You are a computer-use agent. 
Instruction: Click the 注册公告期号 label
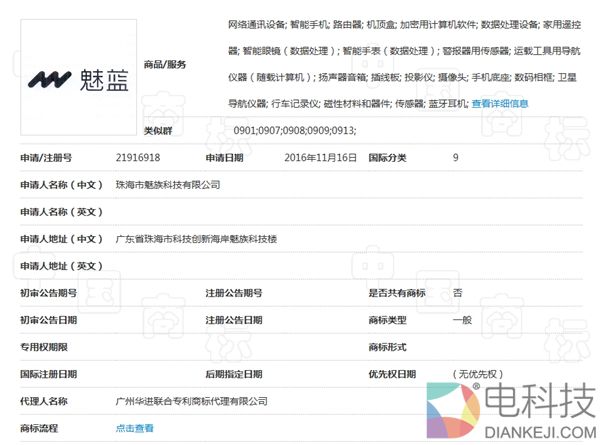234,293
